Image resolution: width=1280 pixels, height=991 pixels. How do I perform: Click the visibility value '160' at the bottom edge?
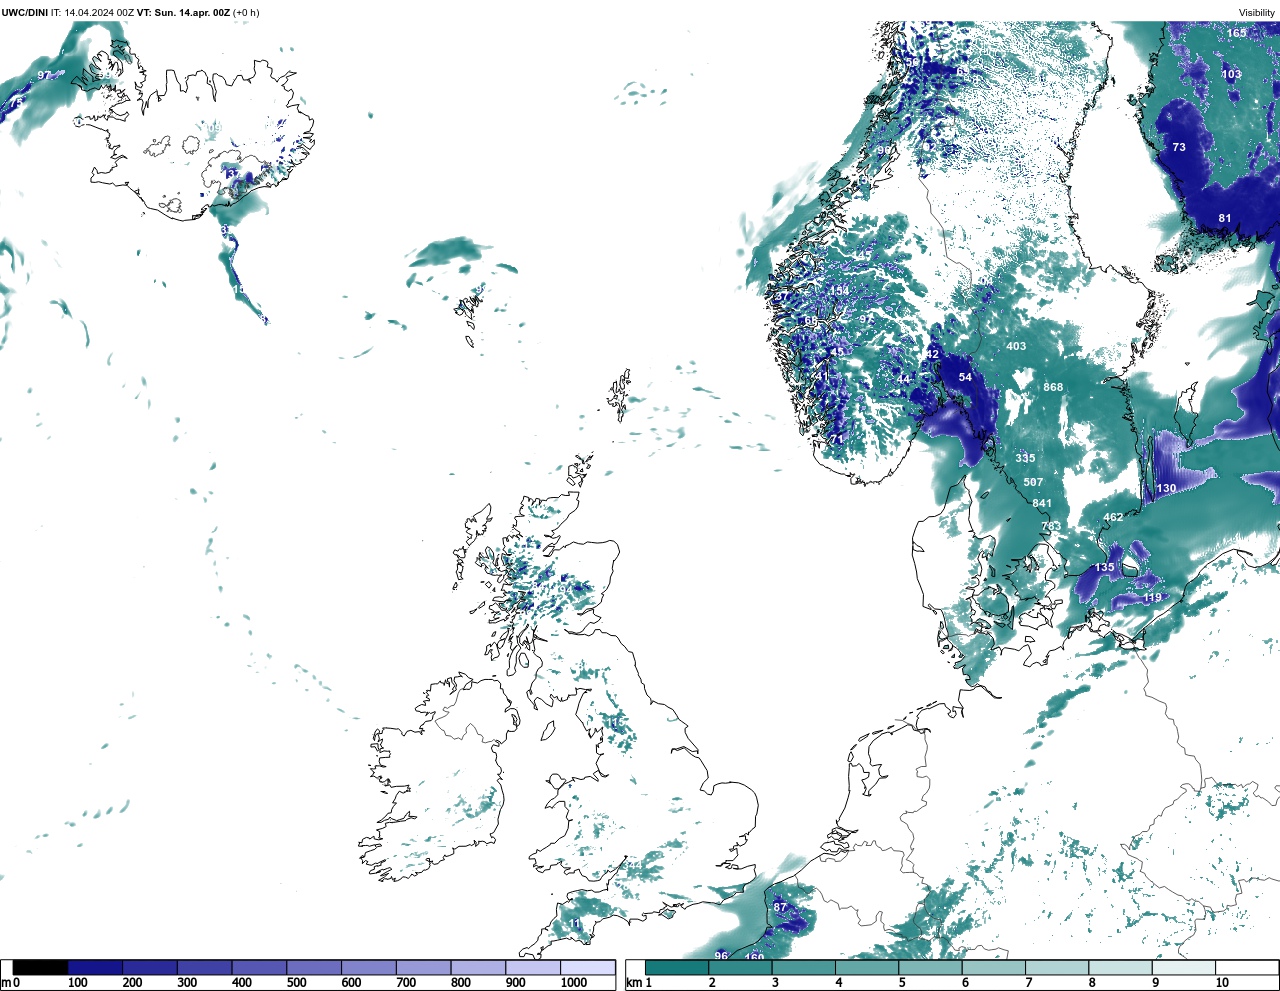(x=755, y=958)
